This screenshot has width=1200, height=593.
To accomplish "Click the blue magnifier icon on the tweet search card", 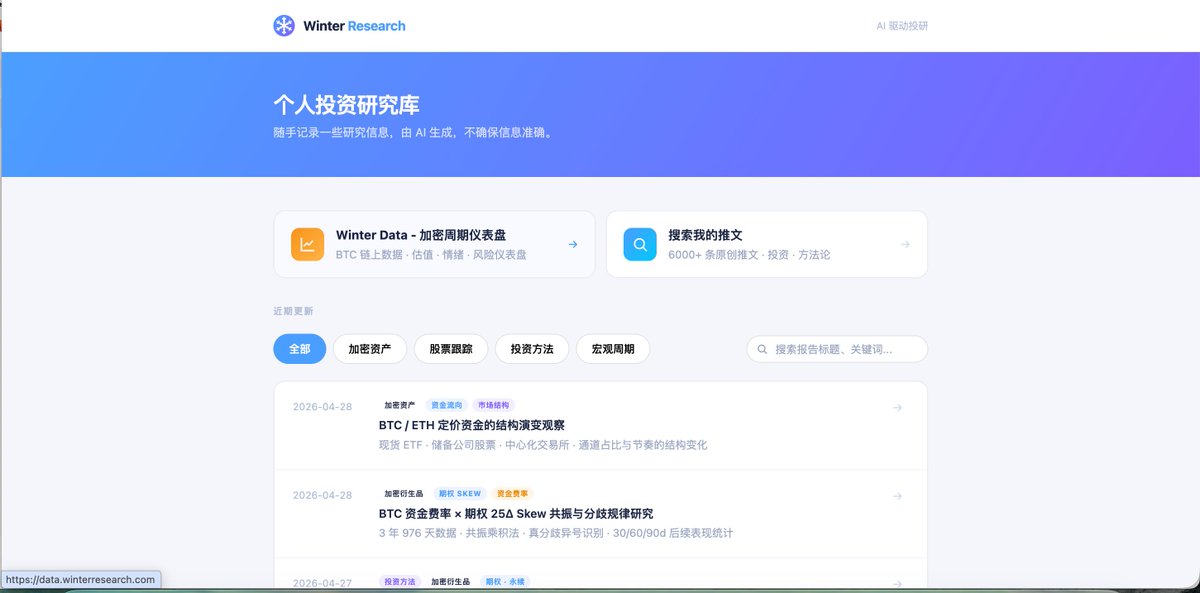I will pyautogui.click(x=640, y=244).
